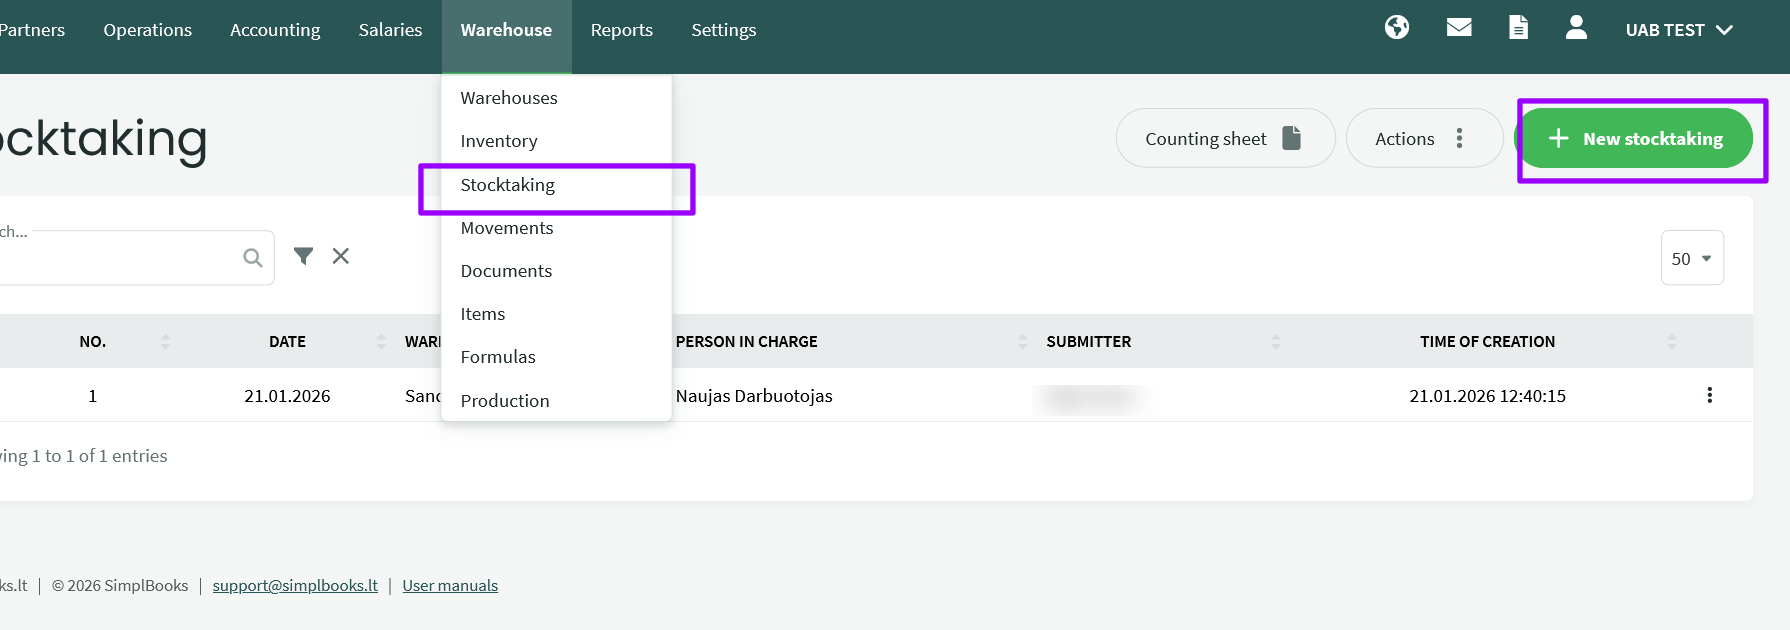The height and width of the screenshot is (630, 1790).
Task: Open the filter funnel icon
Action: coord(303,256)
